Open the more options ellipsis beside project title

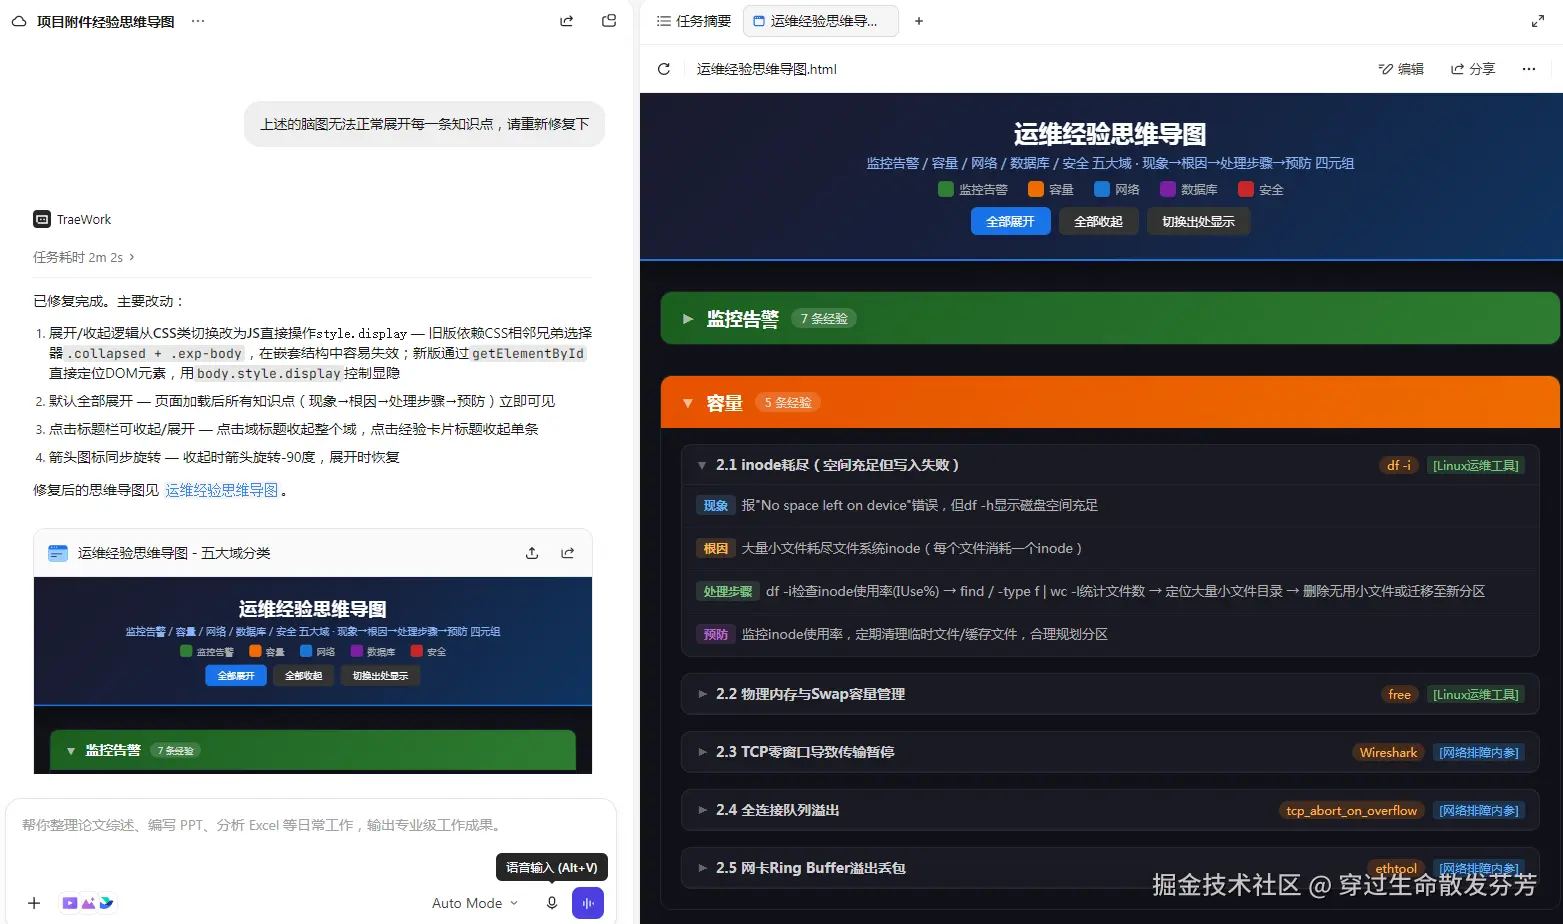pyautogui.click(x=198, y=21)
